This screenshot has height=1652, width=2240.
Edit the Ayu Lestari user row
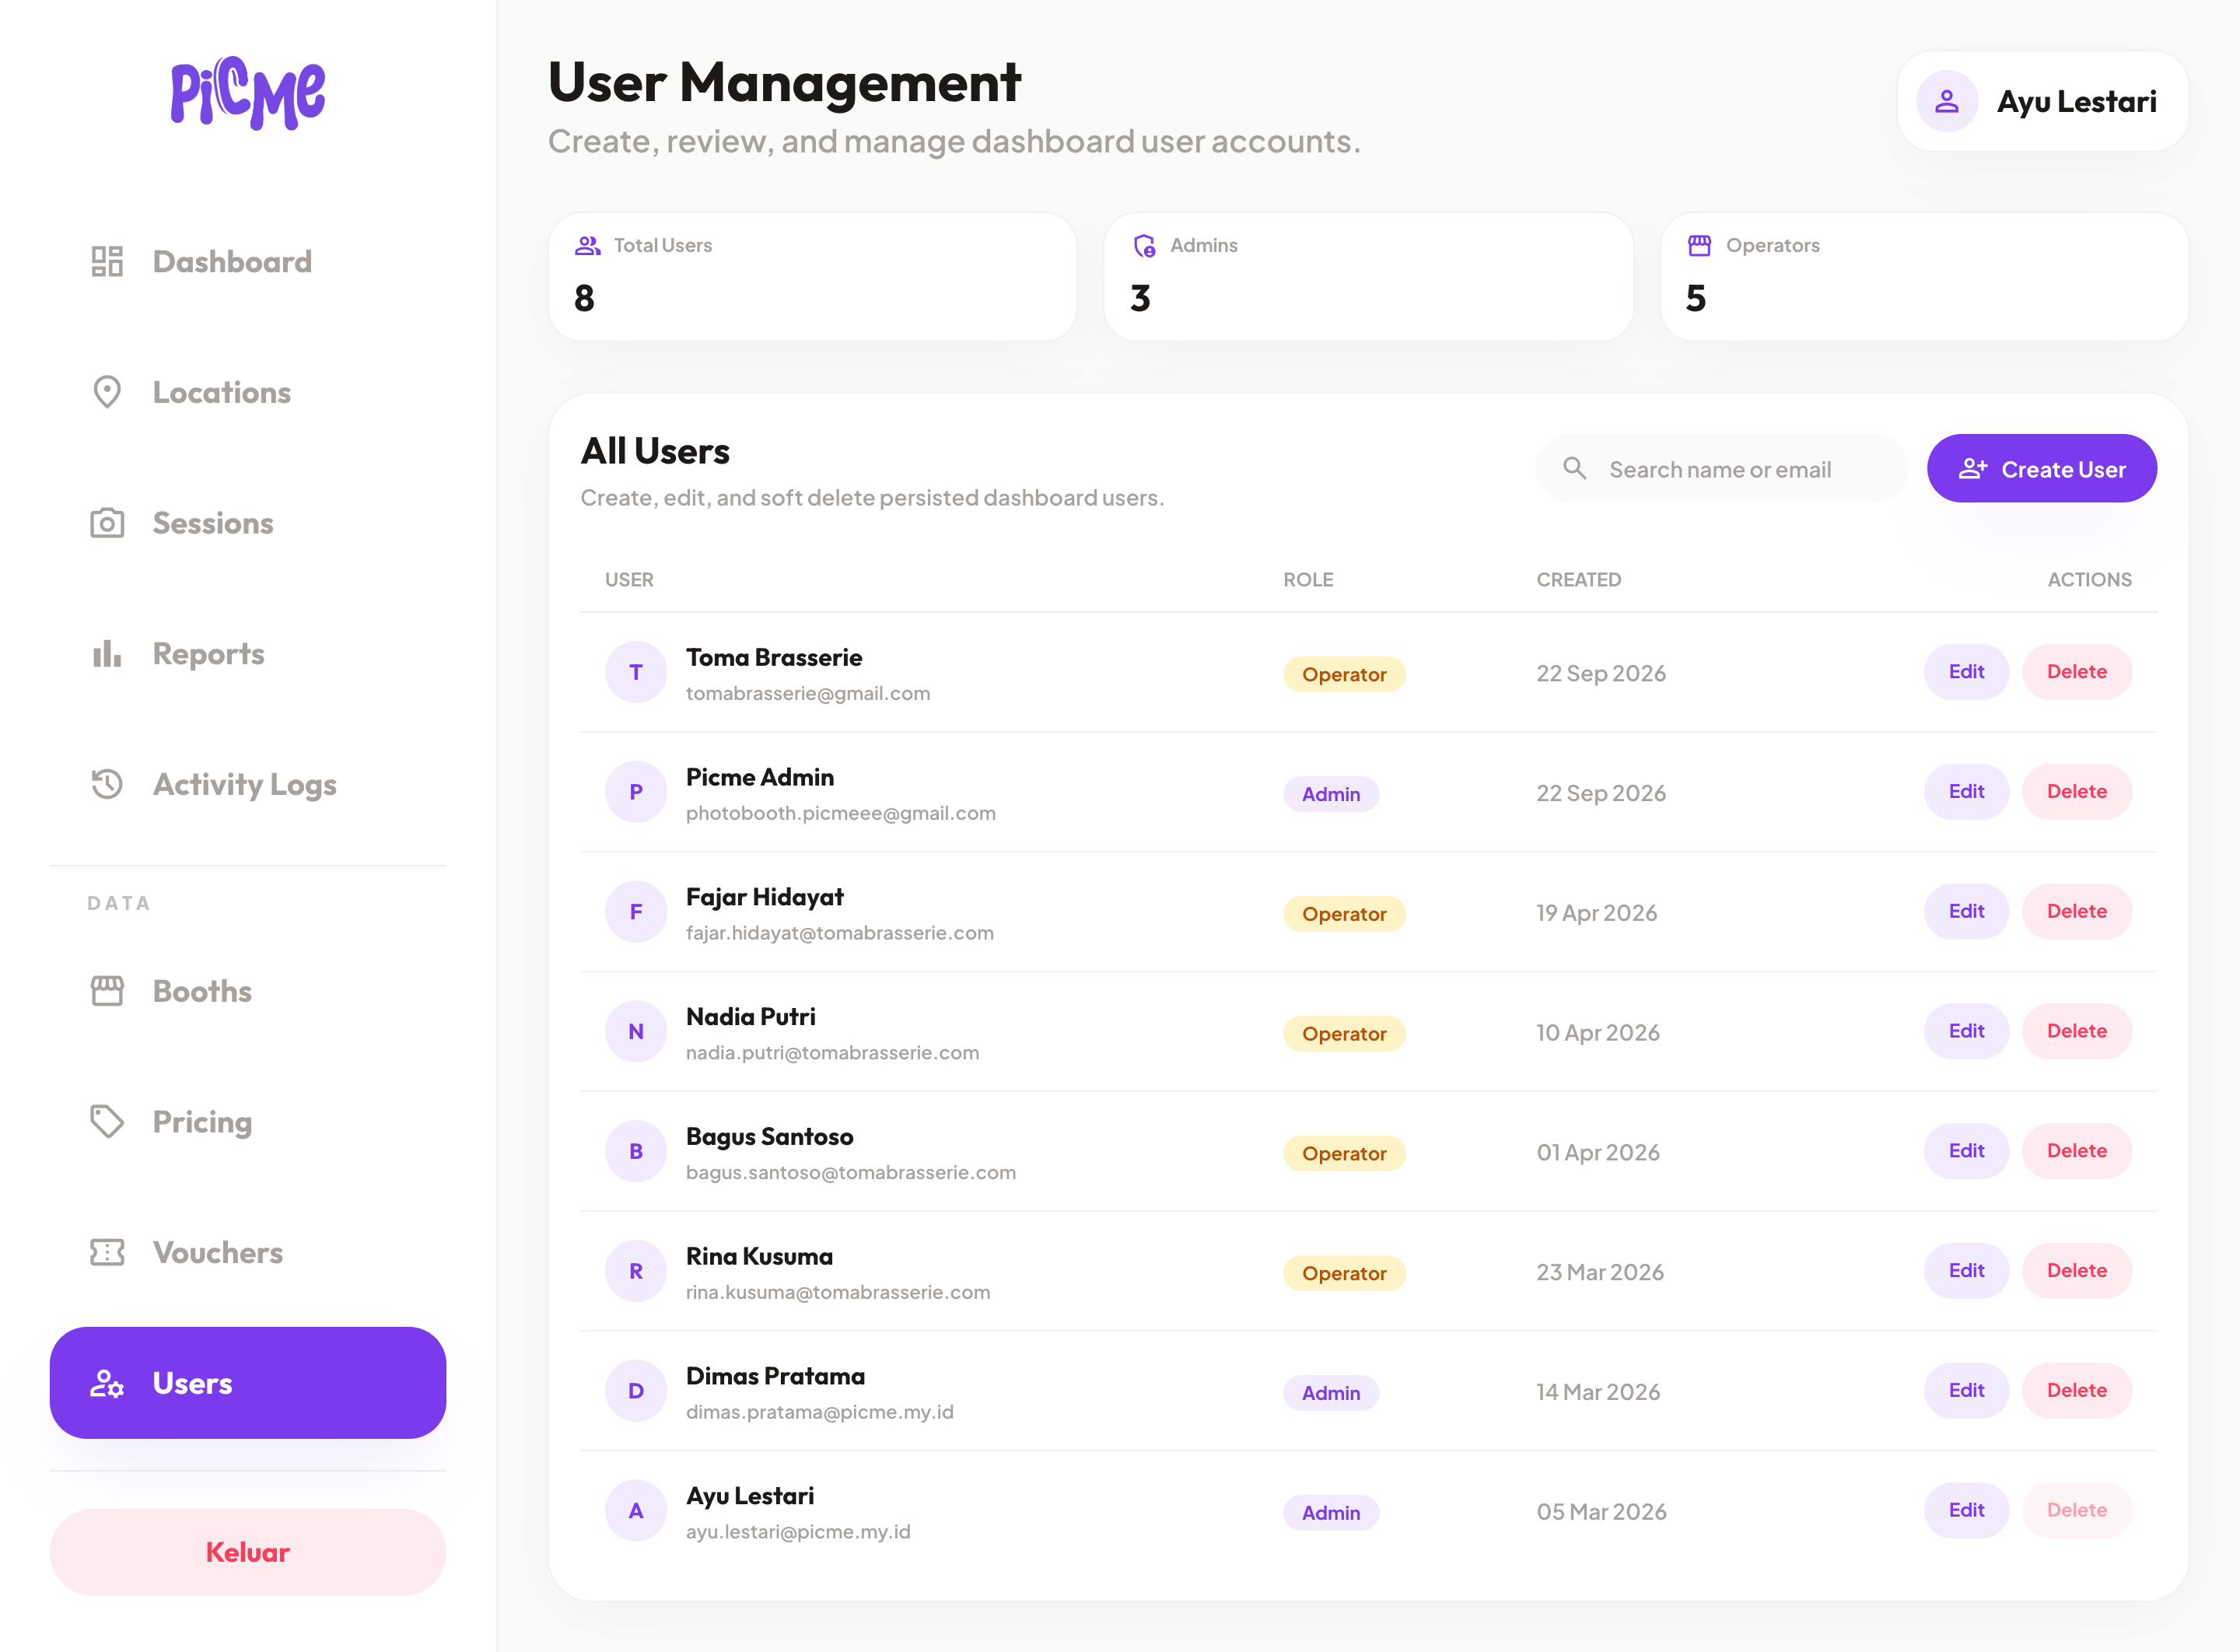coord(1966,1510)
